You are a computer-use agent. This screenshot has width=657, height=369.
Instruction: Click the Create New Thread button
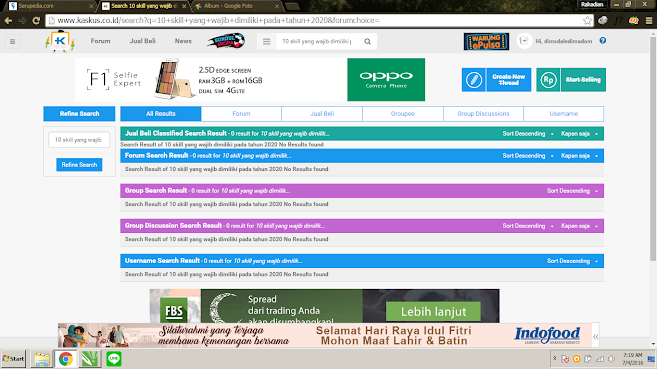[496, 80]
